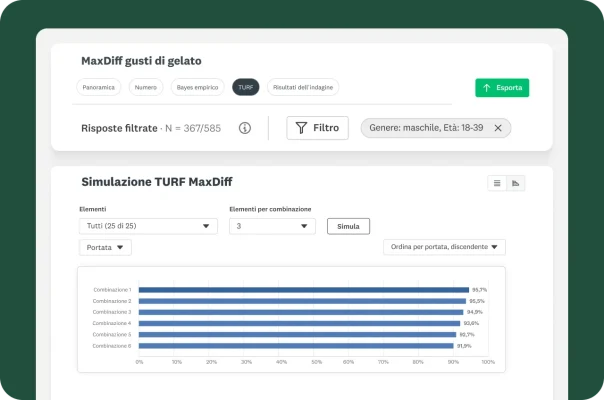Click the Combinazione 6 bar in chart
Viewport: 604px width, 400px height.
pyautogui.click(x=296, y=345)
